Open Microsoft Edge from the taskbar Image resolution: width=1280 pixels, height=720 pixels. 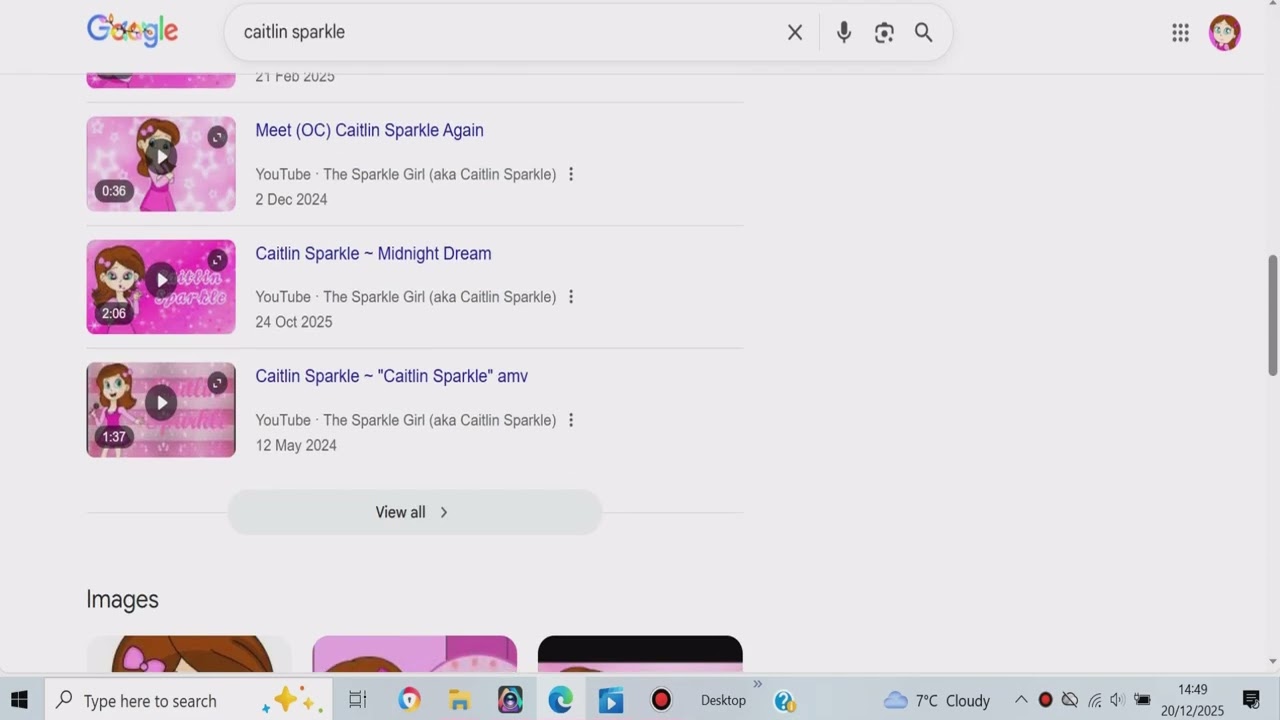point(560,700)
